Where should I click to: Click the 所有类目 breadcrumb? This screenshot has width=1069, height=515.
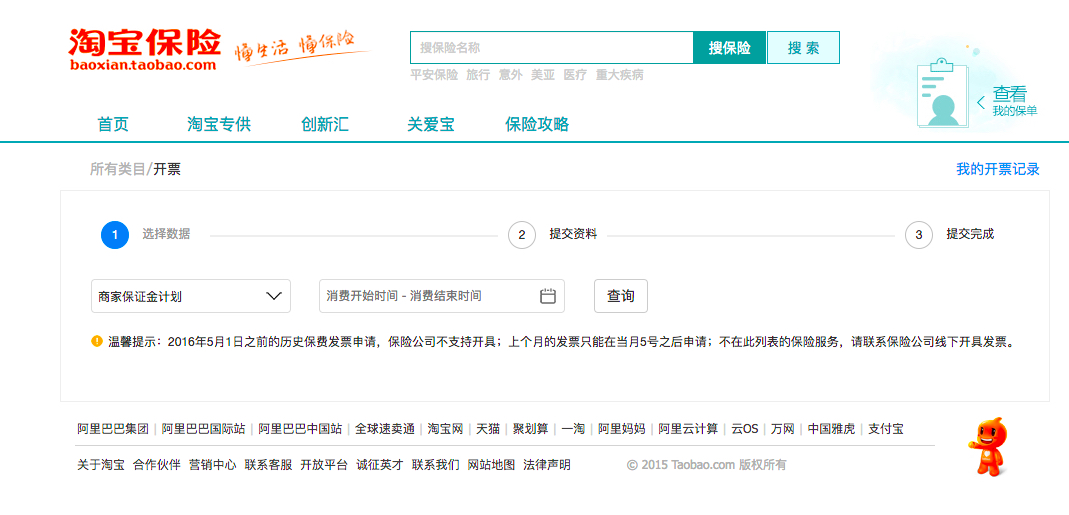click(x=118, y=169)
